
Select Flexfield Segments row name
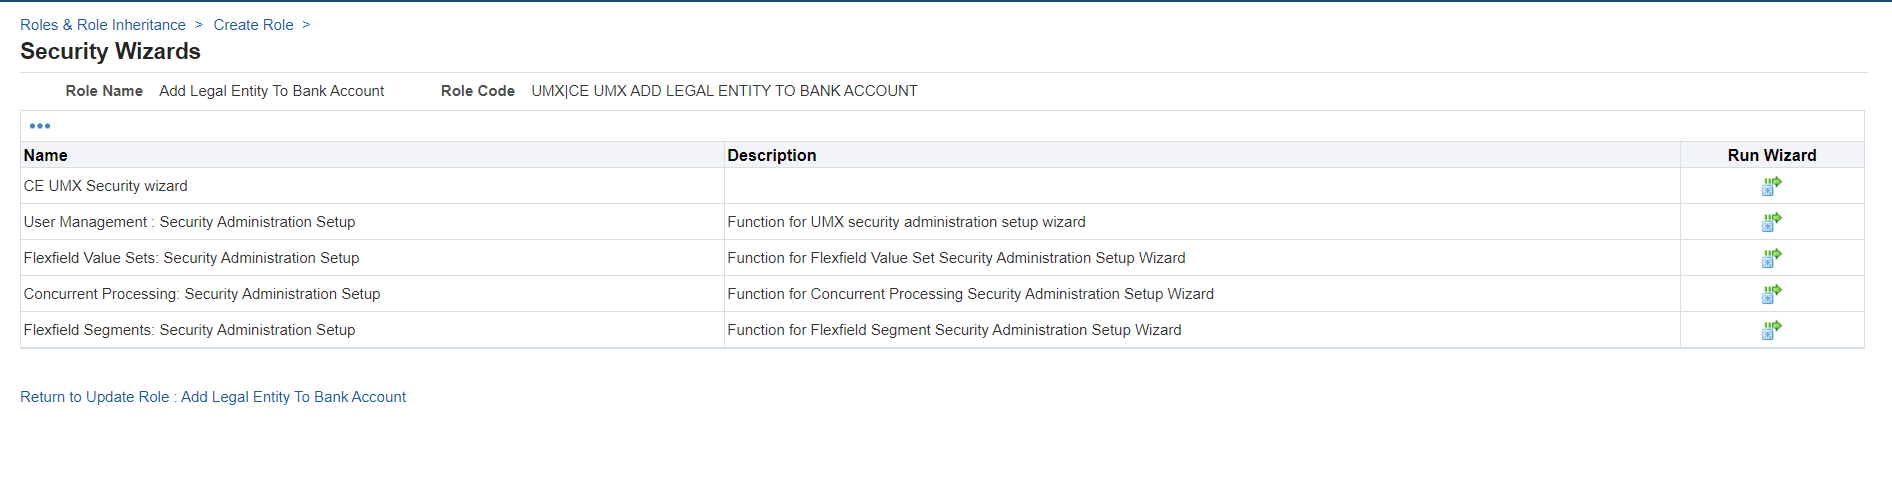pyautogui.click(x=190, y=330)
